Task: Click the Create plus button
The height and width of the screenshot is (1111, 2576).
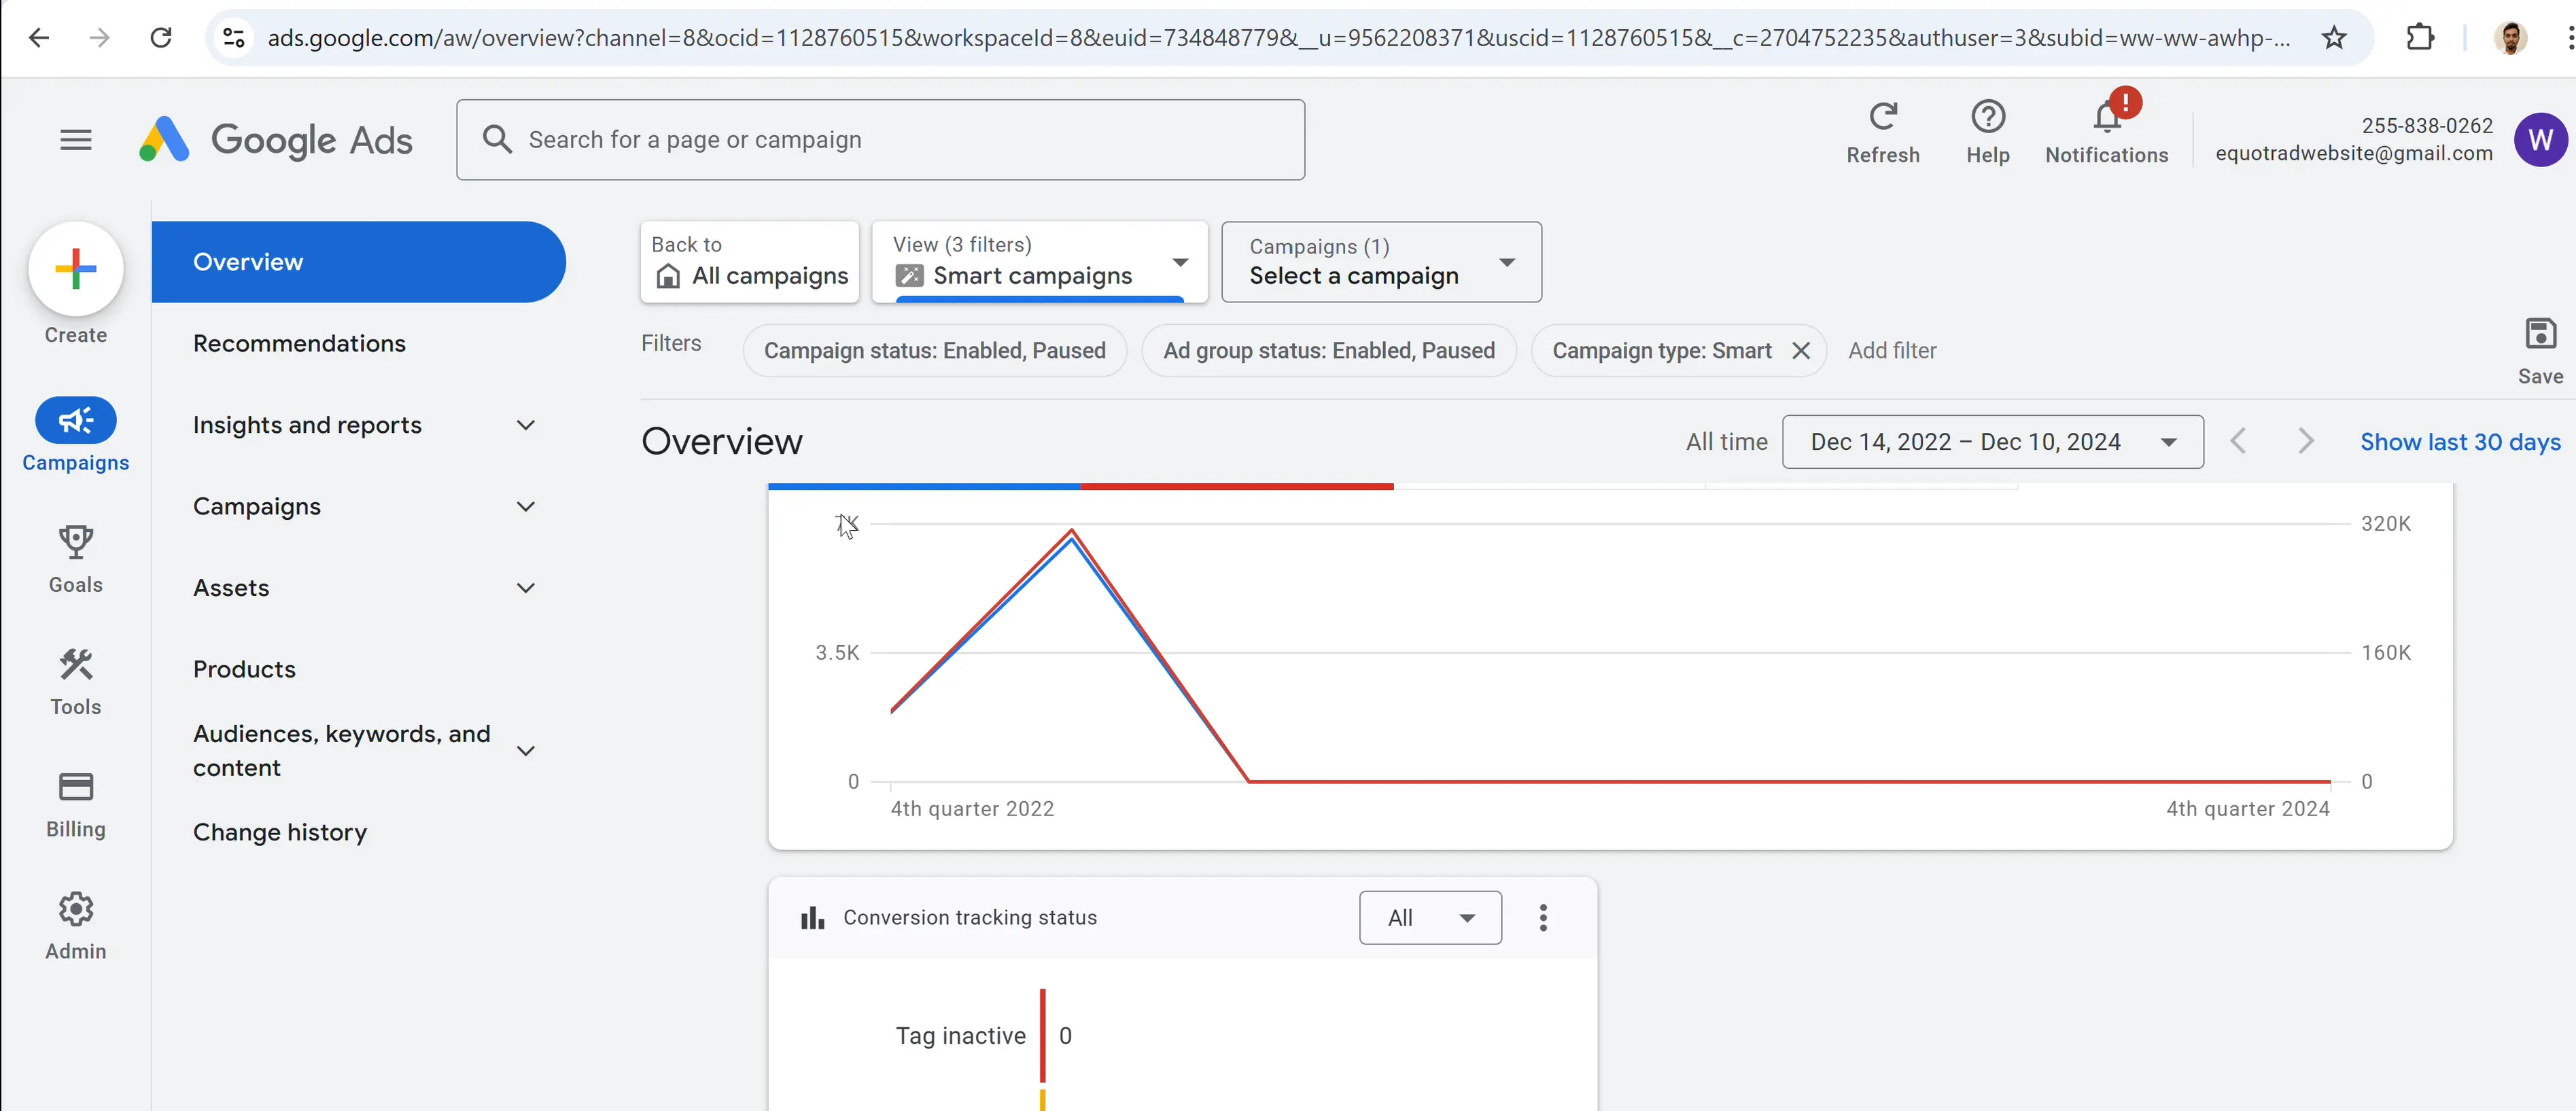Action: [x=76, y=269]
